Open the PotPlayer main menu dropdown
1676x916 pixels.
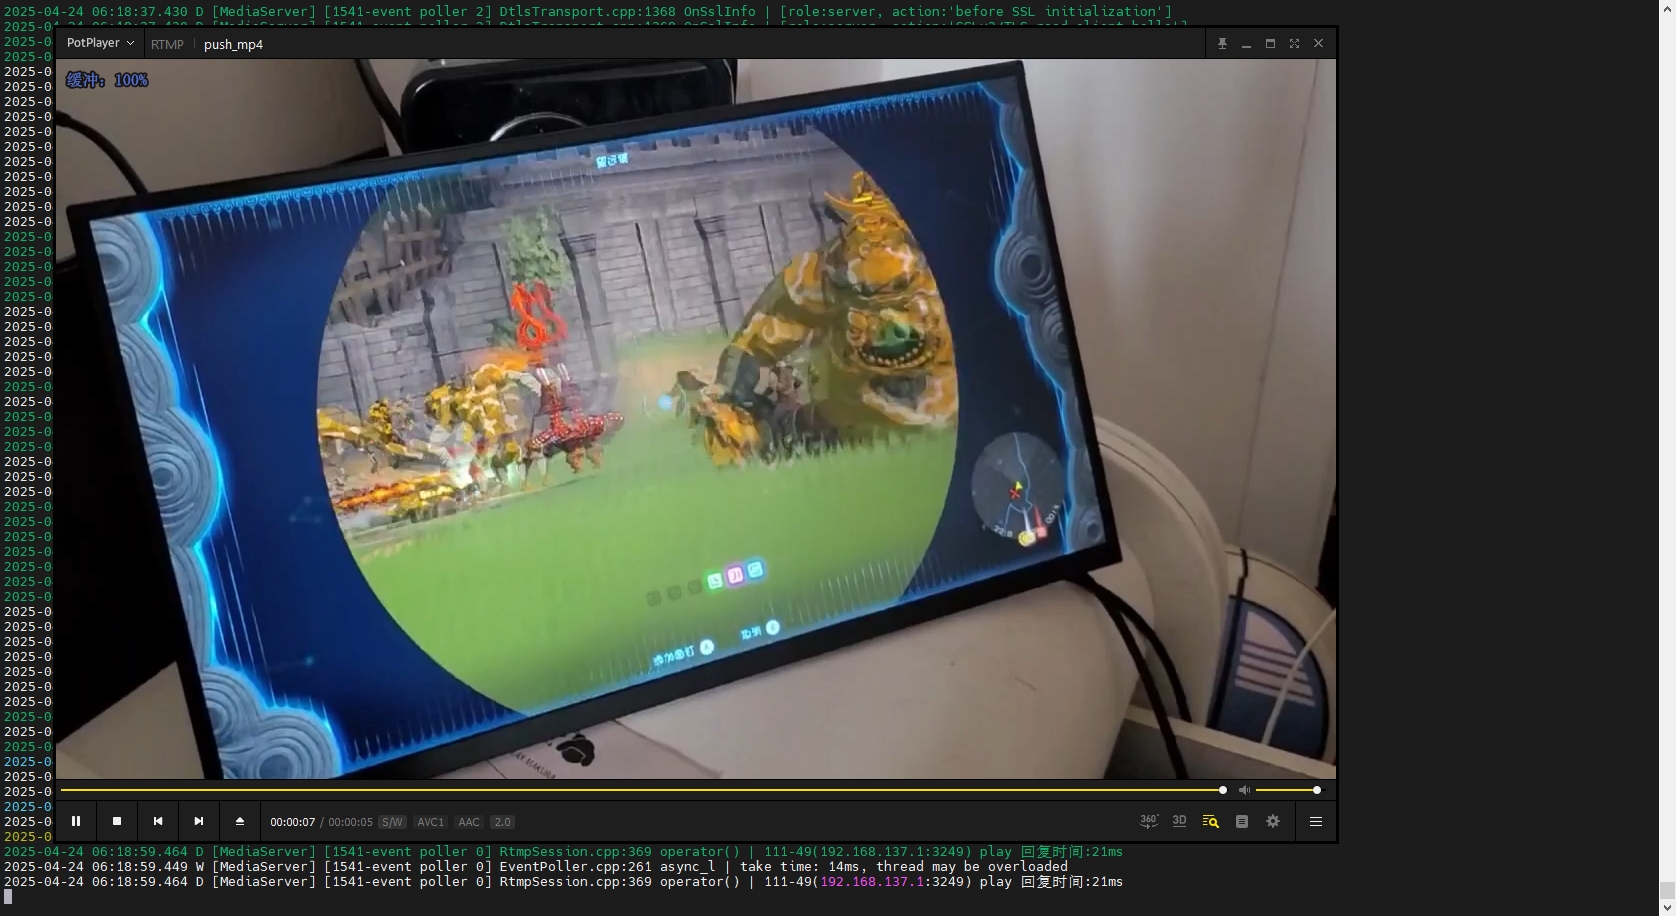pyautogui.click(x=100, y=43)
